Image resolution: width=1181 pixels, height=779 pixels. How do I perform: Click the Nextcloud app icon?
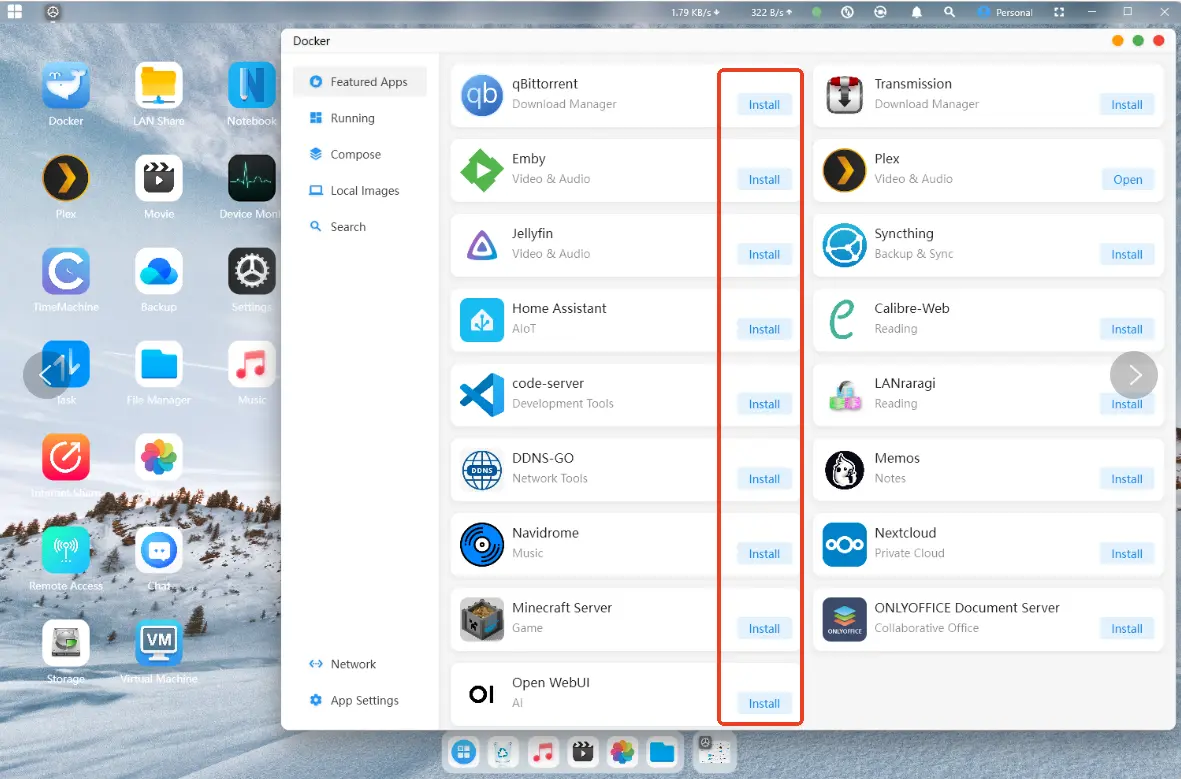844,545
